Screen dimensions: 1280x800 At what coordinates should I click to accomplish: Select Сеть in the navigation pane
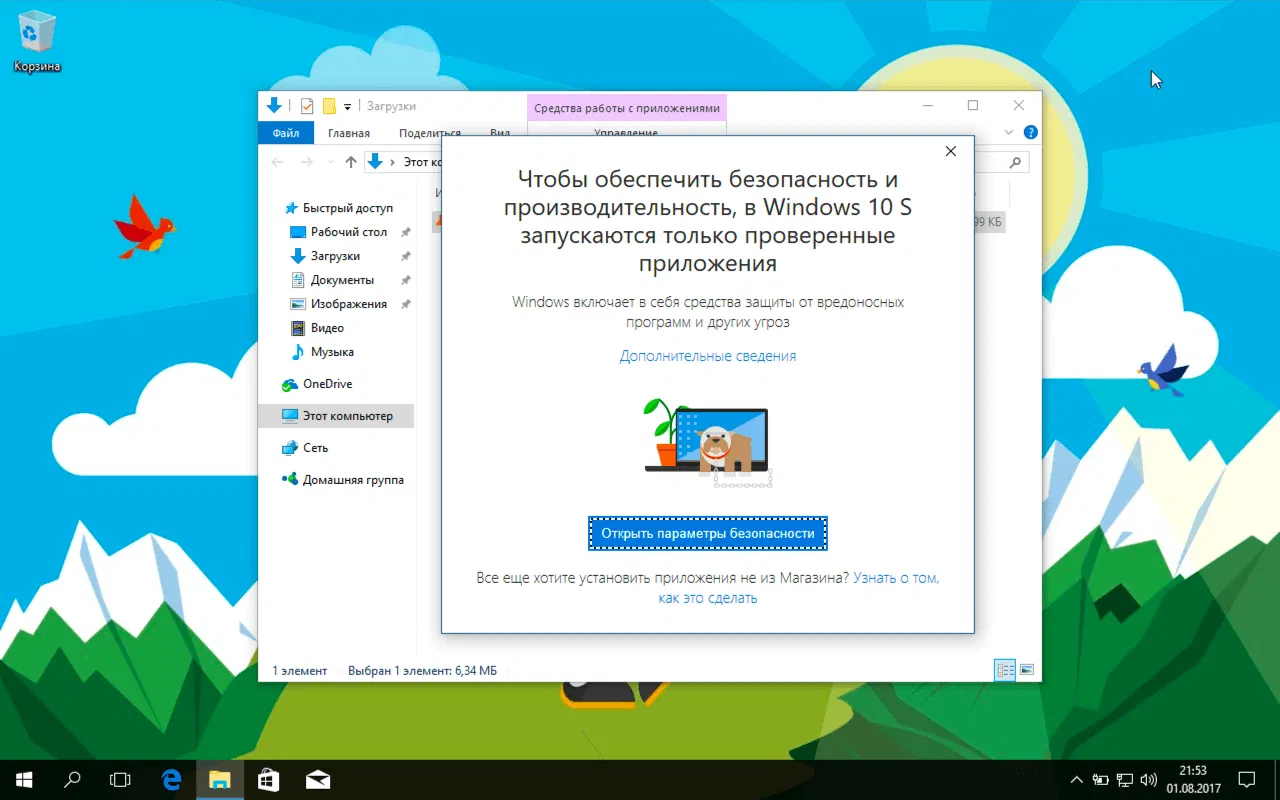point(305,448)
